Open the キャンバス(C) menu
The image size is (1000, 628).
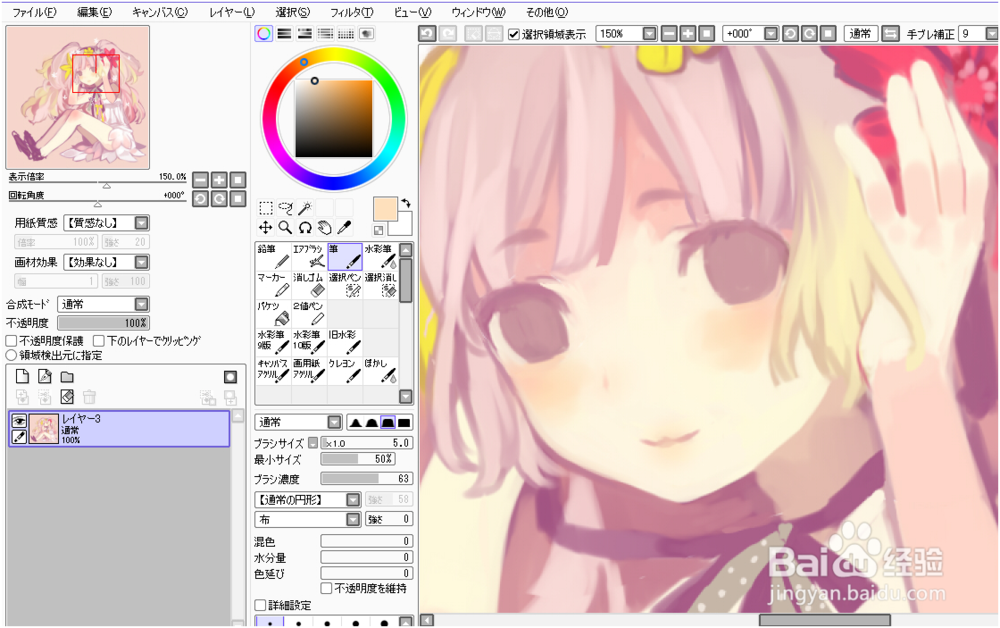[160, 12]
